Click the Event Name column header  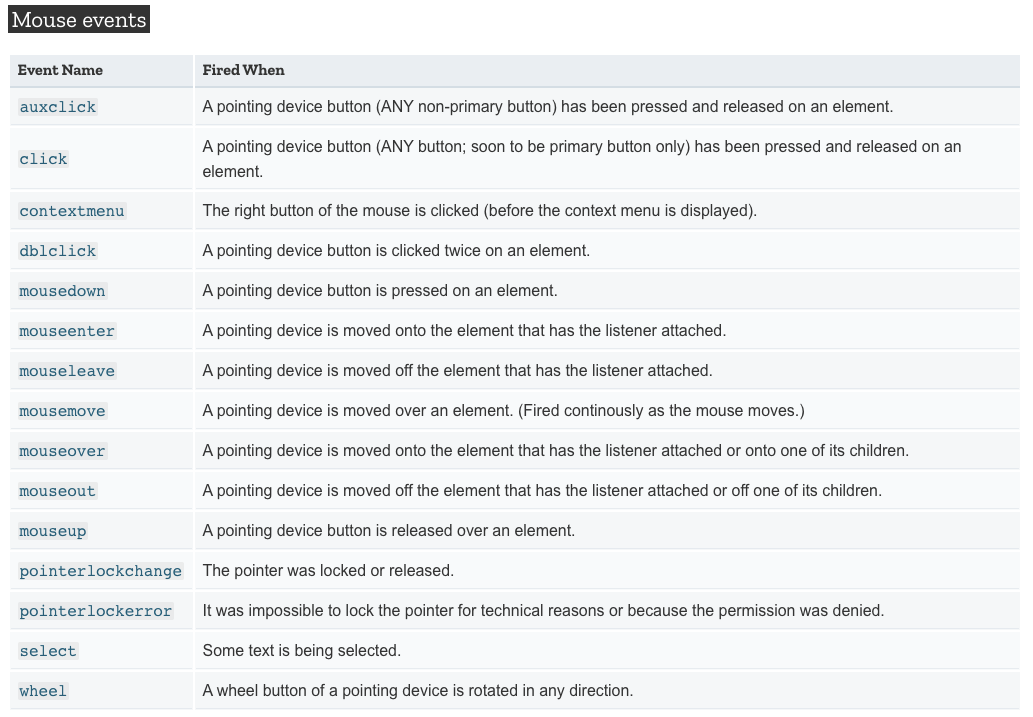(60, 71)
